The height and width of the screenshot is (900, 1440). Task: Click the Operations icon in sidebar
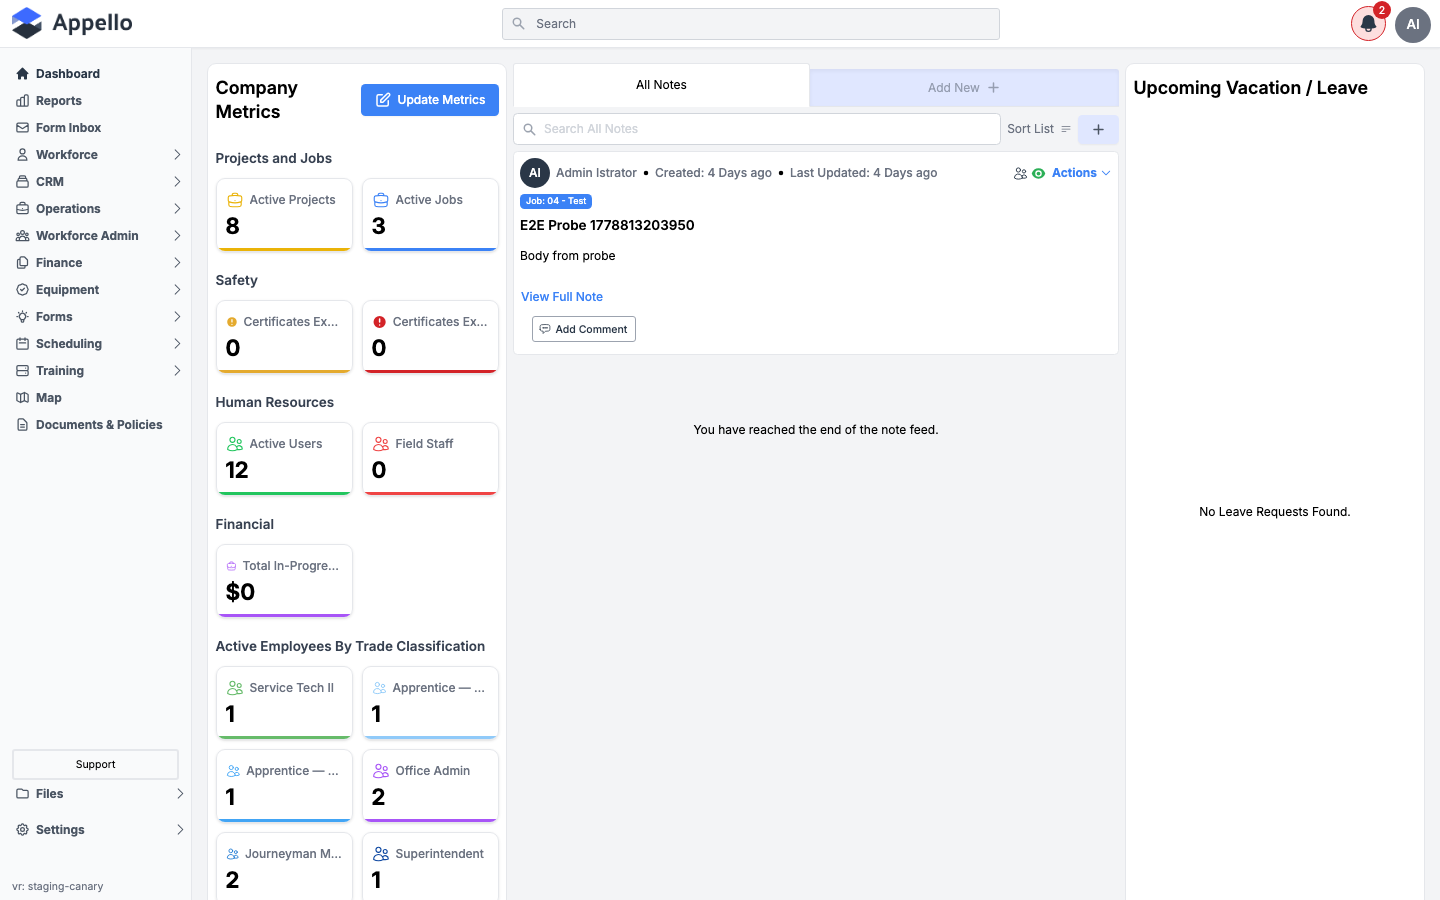coord(22,209)
